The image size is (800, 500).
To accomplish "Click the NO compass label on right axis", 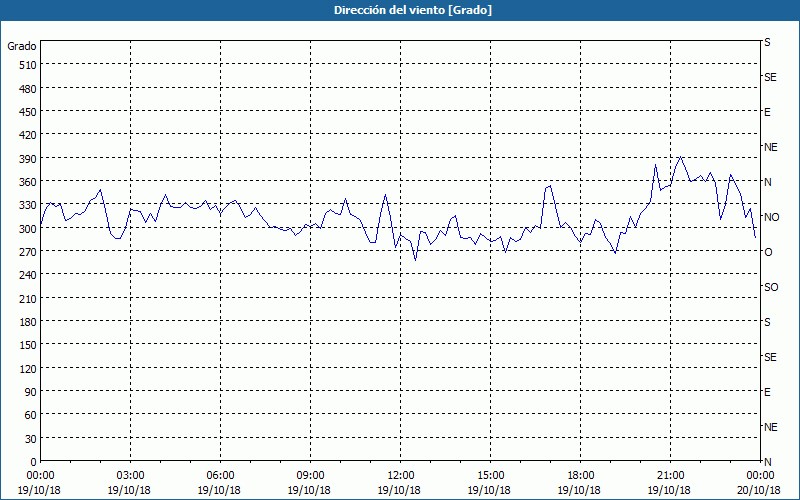I will point(771,217).
